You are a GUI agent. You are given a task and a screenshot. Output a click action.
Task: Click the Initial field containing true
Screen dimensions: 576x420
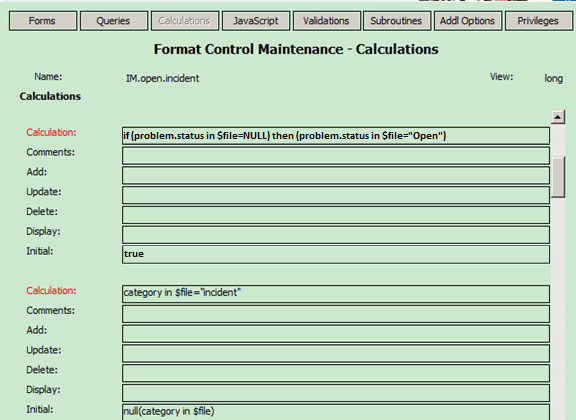pos(336,255)
